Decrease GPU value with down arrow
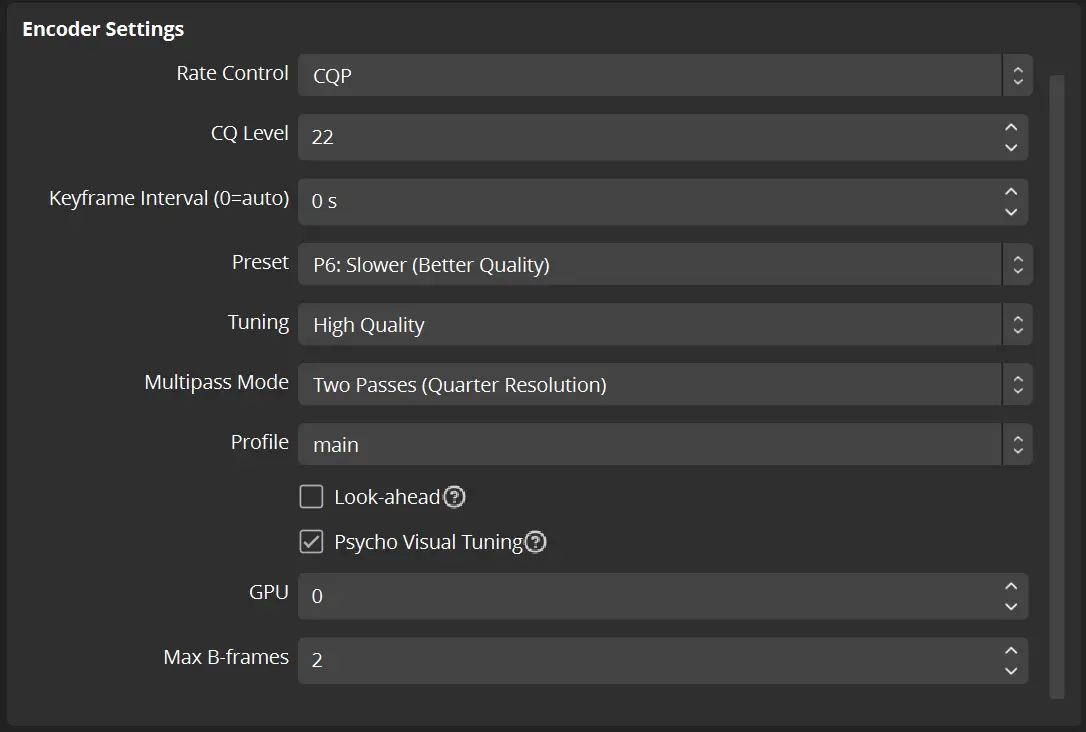Screen dimensions: 1086x732 pos(1011,606)
